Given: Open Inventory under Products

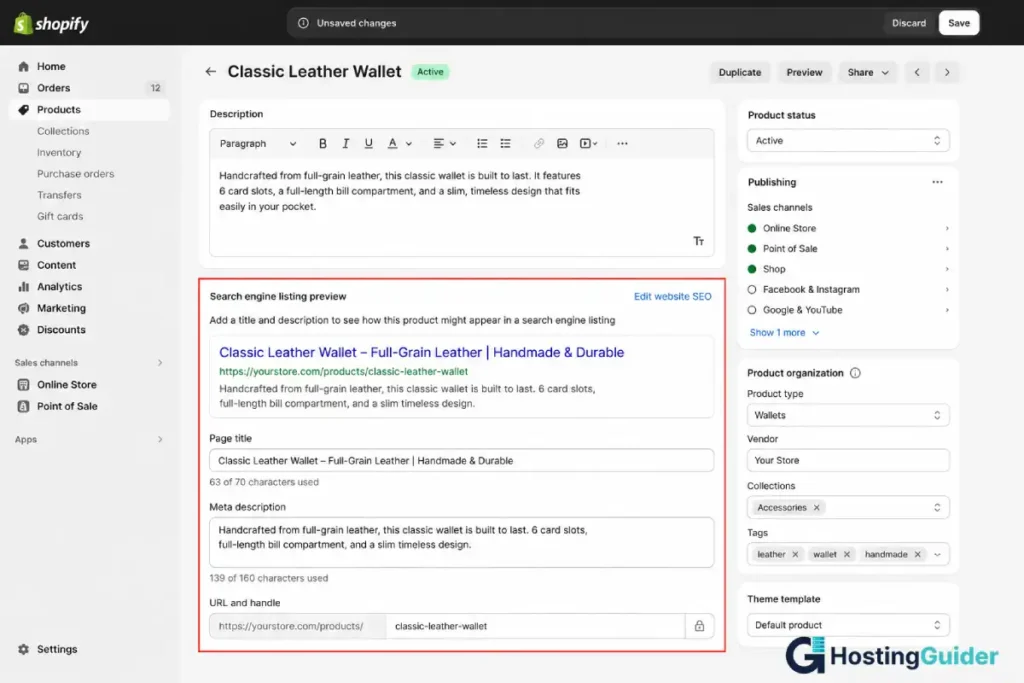Looking at the screenshot, I should 59,153.
